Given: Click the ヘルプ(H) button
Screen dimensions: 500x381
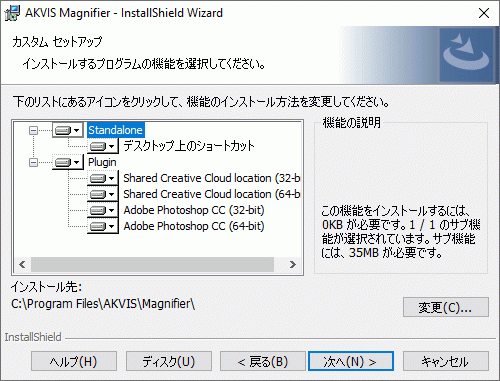Looking at the screenshot, I should (x=74, y=361).
